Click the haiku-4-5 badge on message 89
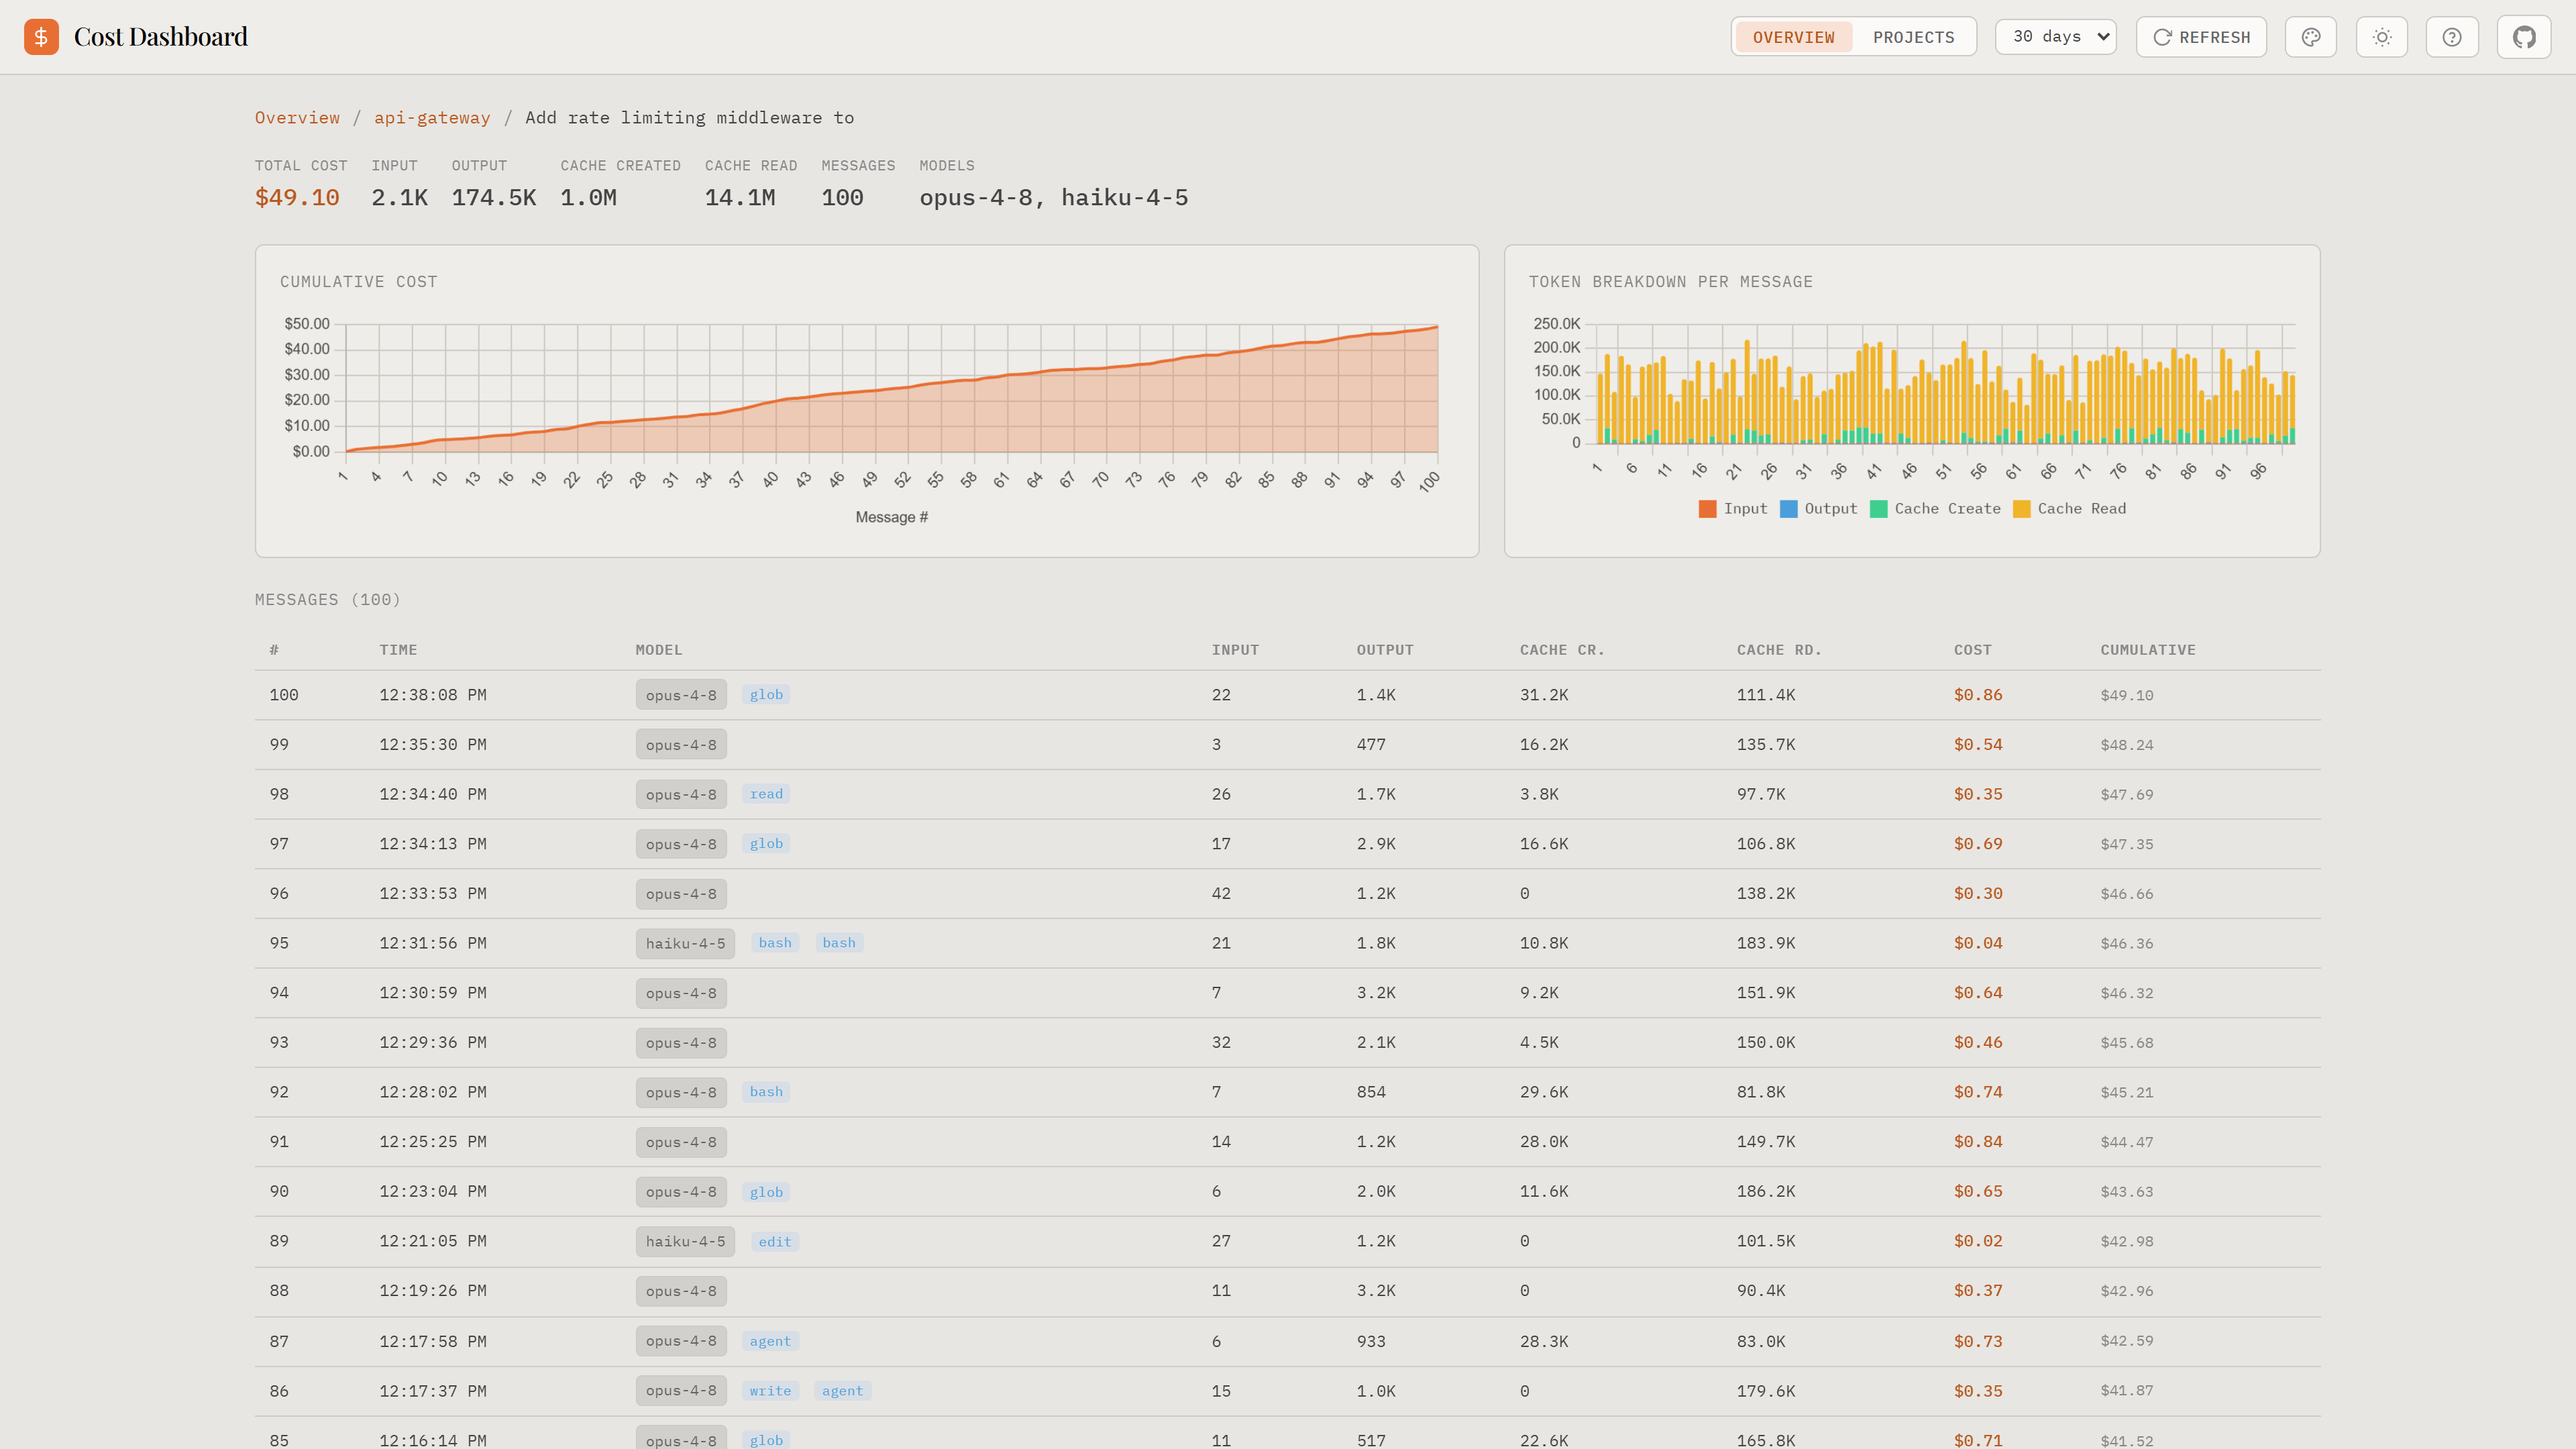 (685, 1242)
